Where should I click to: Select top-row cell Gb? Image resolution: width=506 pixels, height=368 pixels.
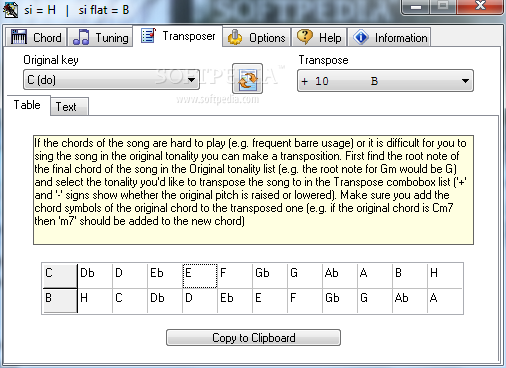tap(270, 276)
